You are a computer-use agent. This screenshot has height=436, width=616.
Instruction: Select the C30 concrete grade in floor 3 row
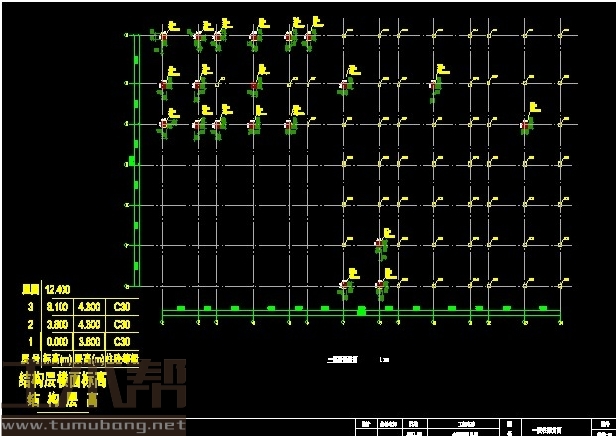pyautogui.click(x=122, y=307)
